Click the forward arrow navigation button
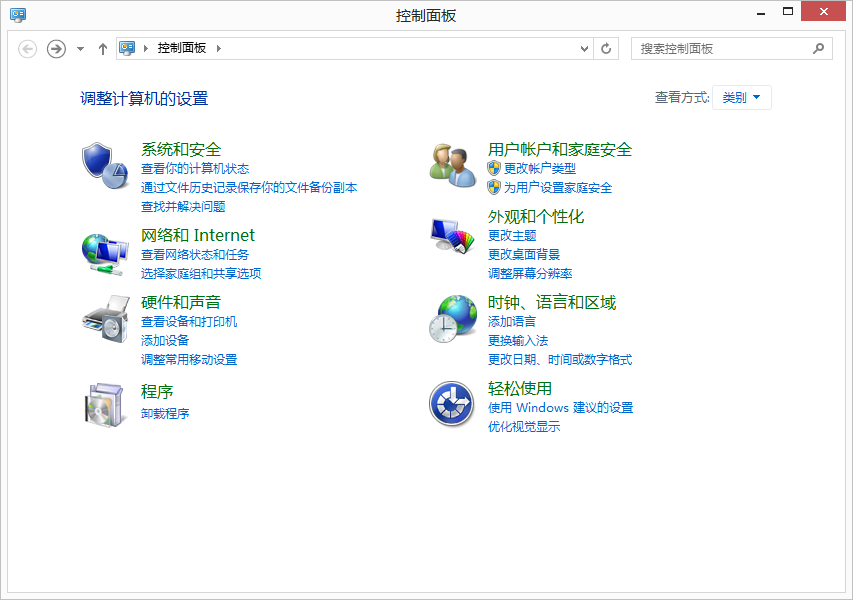The width and height of the screenshot is (853, 600). pyautogui.click(x=56, y=49)
